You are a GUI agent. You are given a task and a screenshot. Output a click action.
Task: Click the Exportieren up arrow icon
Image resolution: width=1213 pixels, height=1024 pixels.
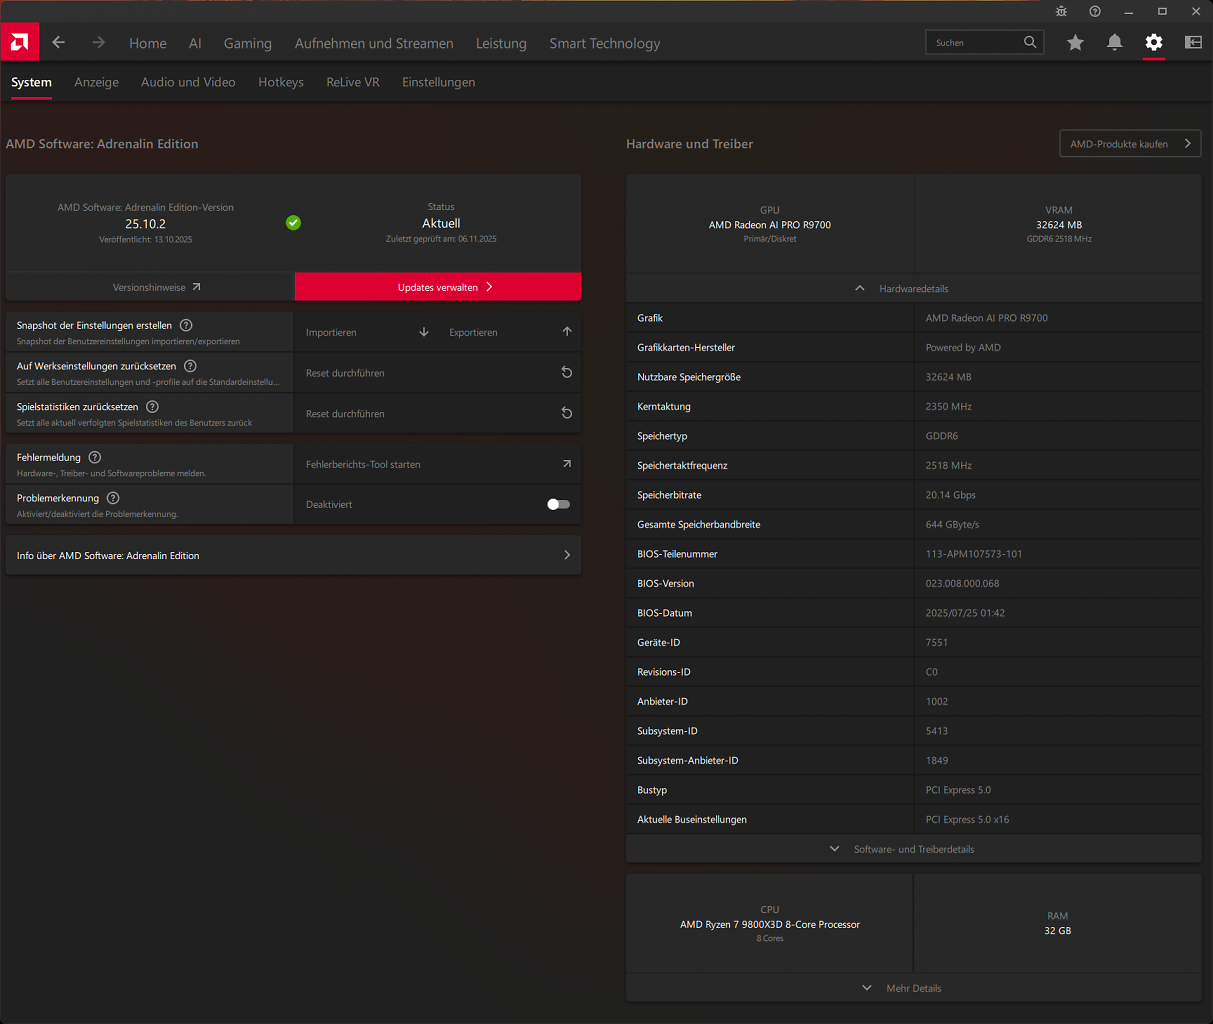tap(567, 332)
